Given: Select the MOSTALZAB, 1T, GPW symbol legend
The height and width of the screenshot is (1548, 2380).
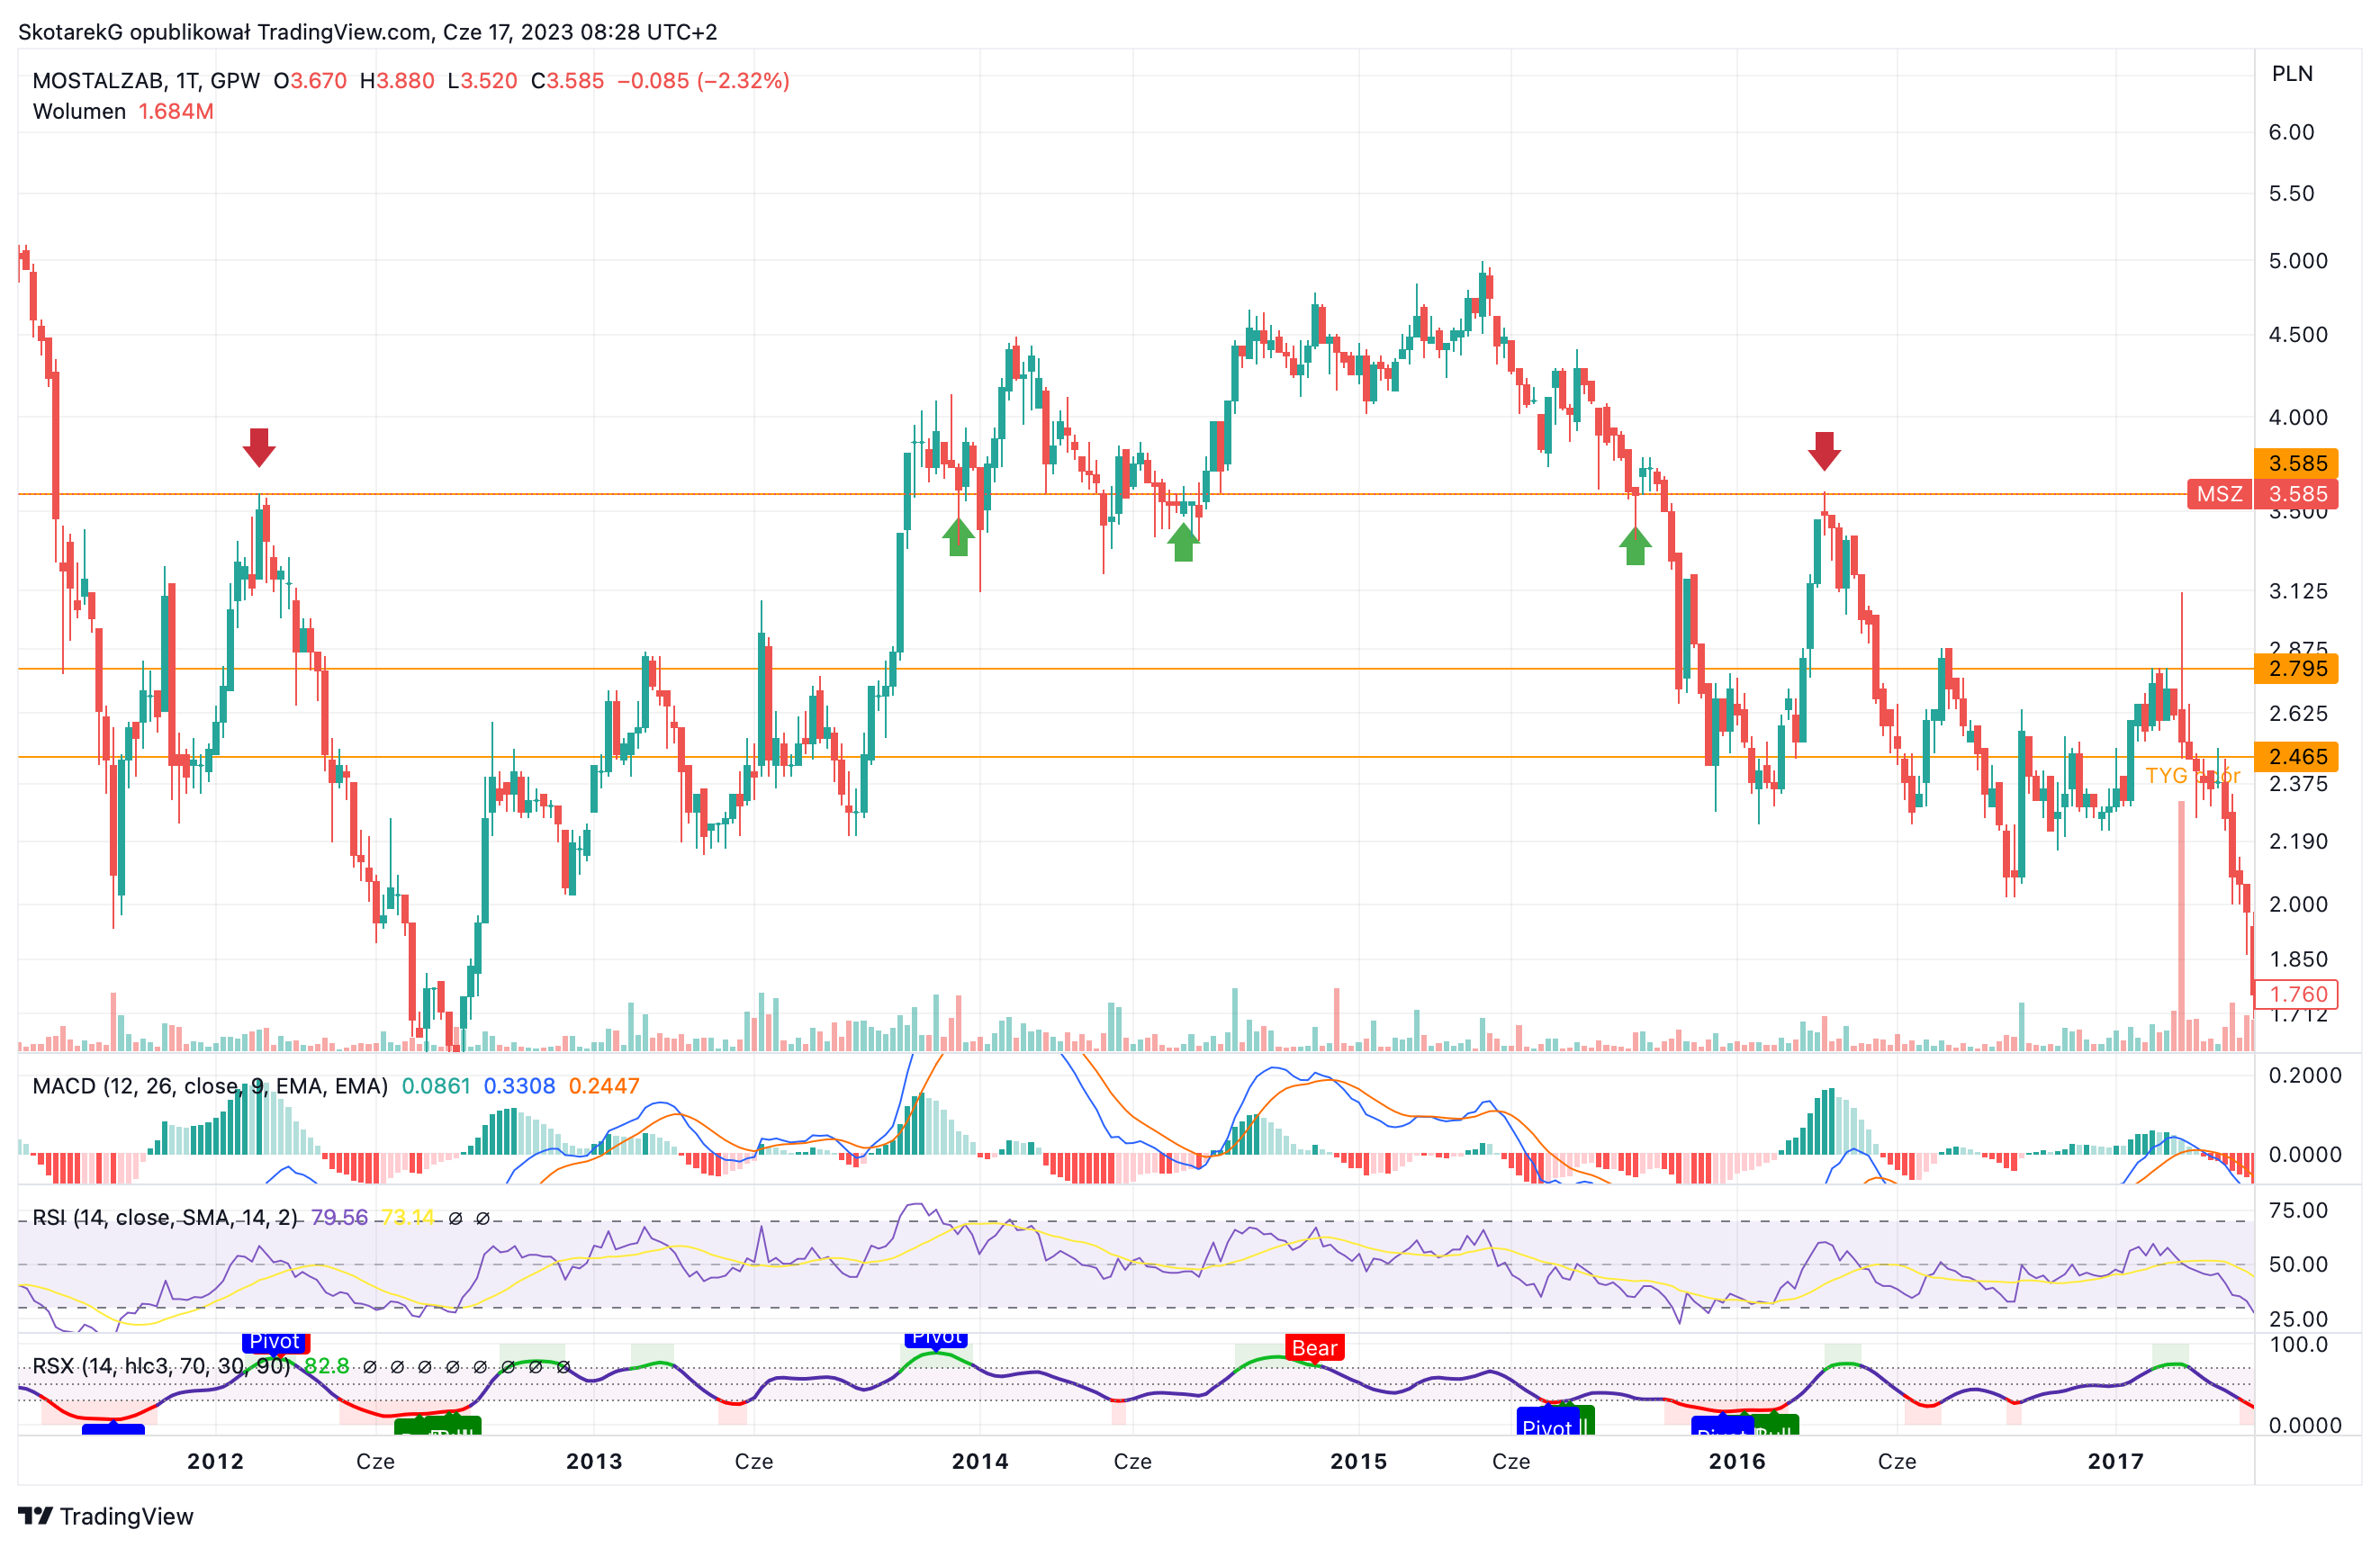Looking at the screenshot, I should click(146, 81).
